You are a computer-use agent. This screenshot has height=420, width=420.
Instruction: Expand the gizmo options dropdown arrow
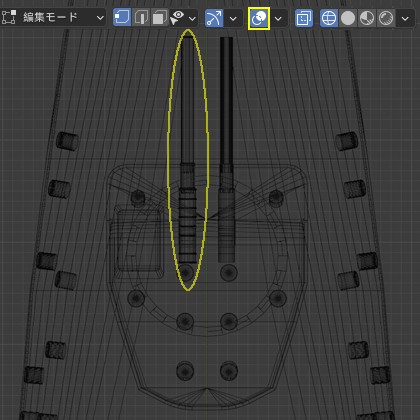click(233, 18)
